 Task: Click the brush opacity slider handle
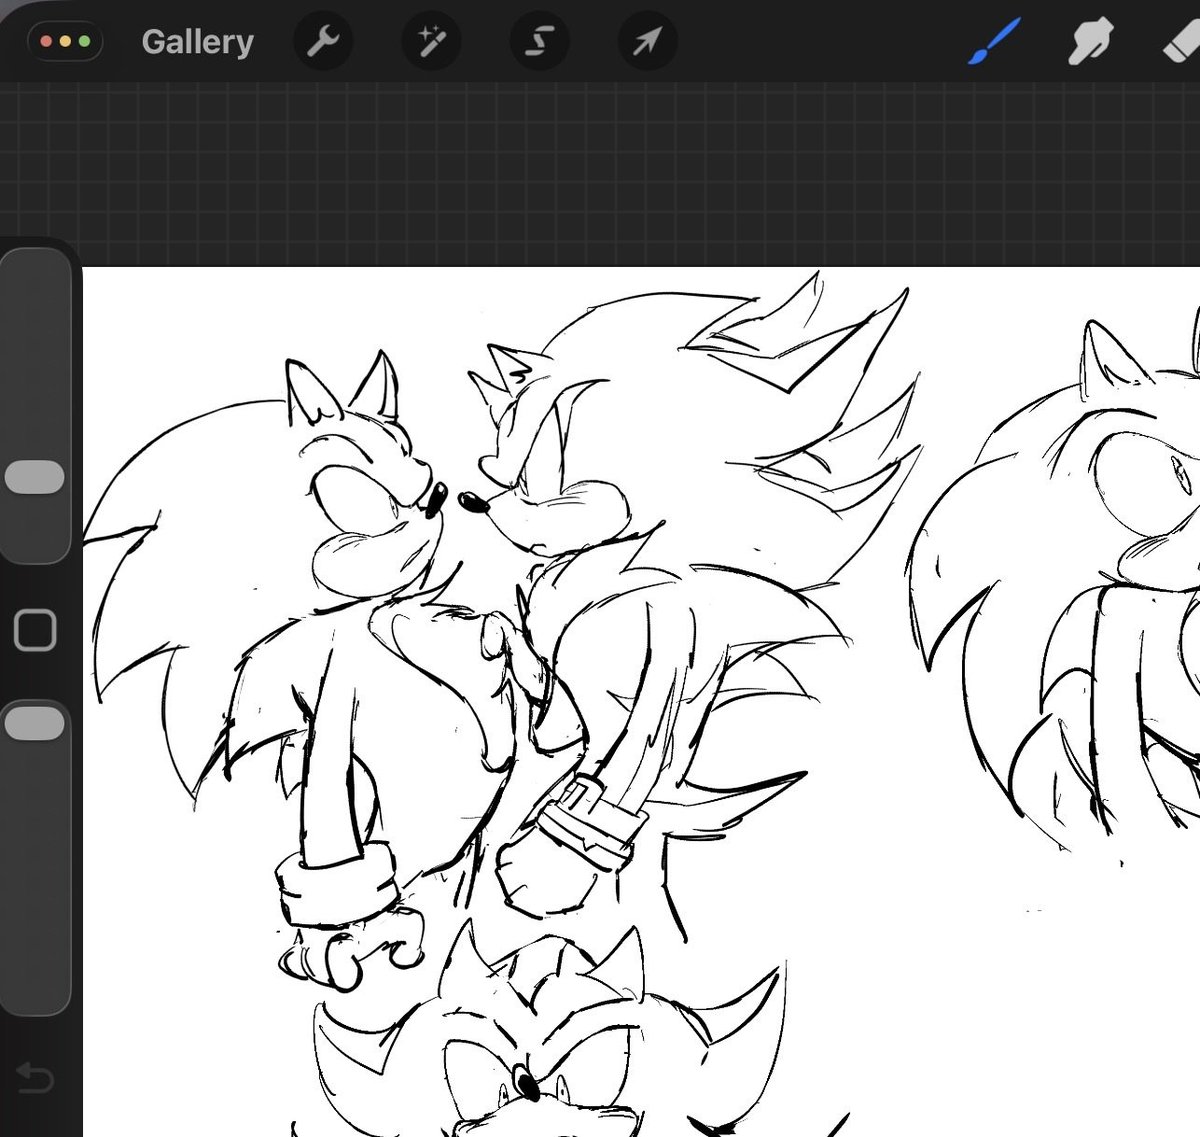[x=35, y=723]
